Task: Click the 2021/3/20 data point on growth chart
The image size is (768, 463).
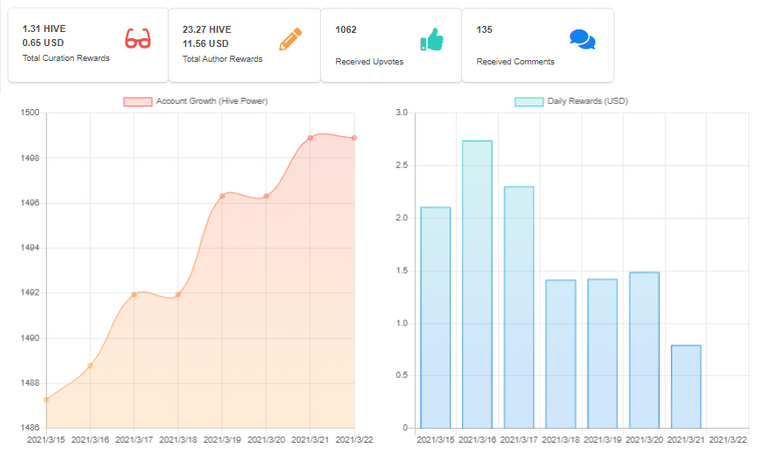Action: point(266,196)
